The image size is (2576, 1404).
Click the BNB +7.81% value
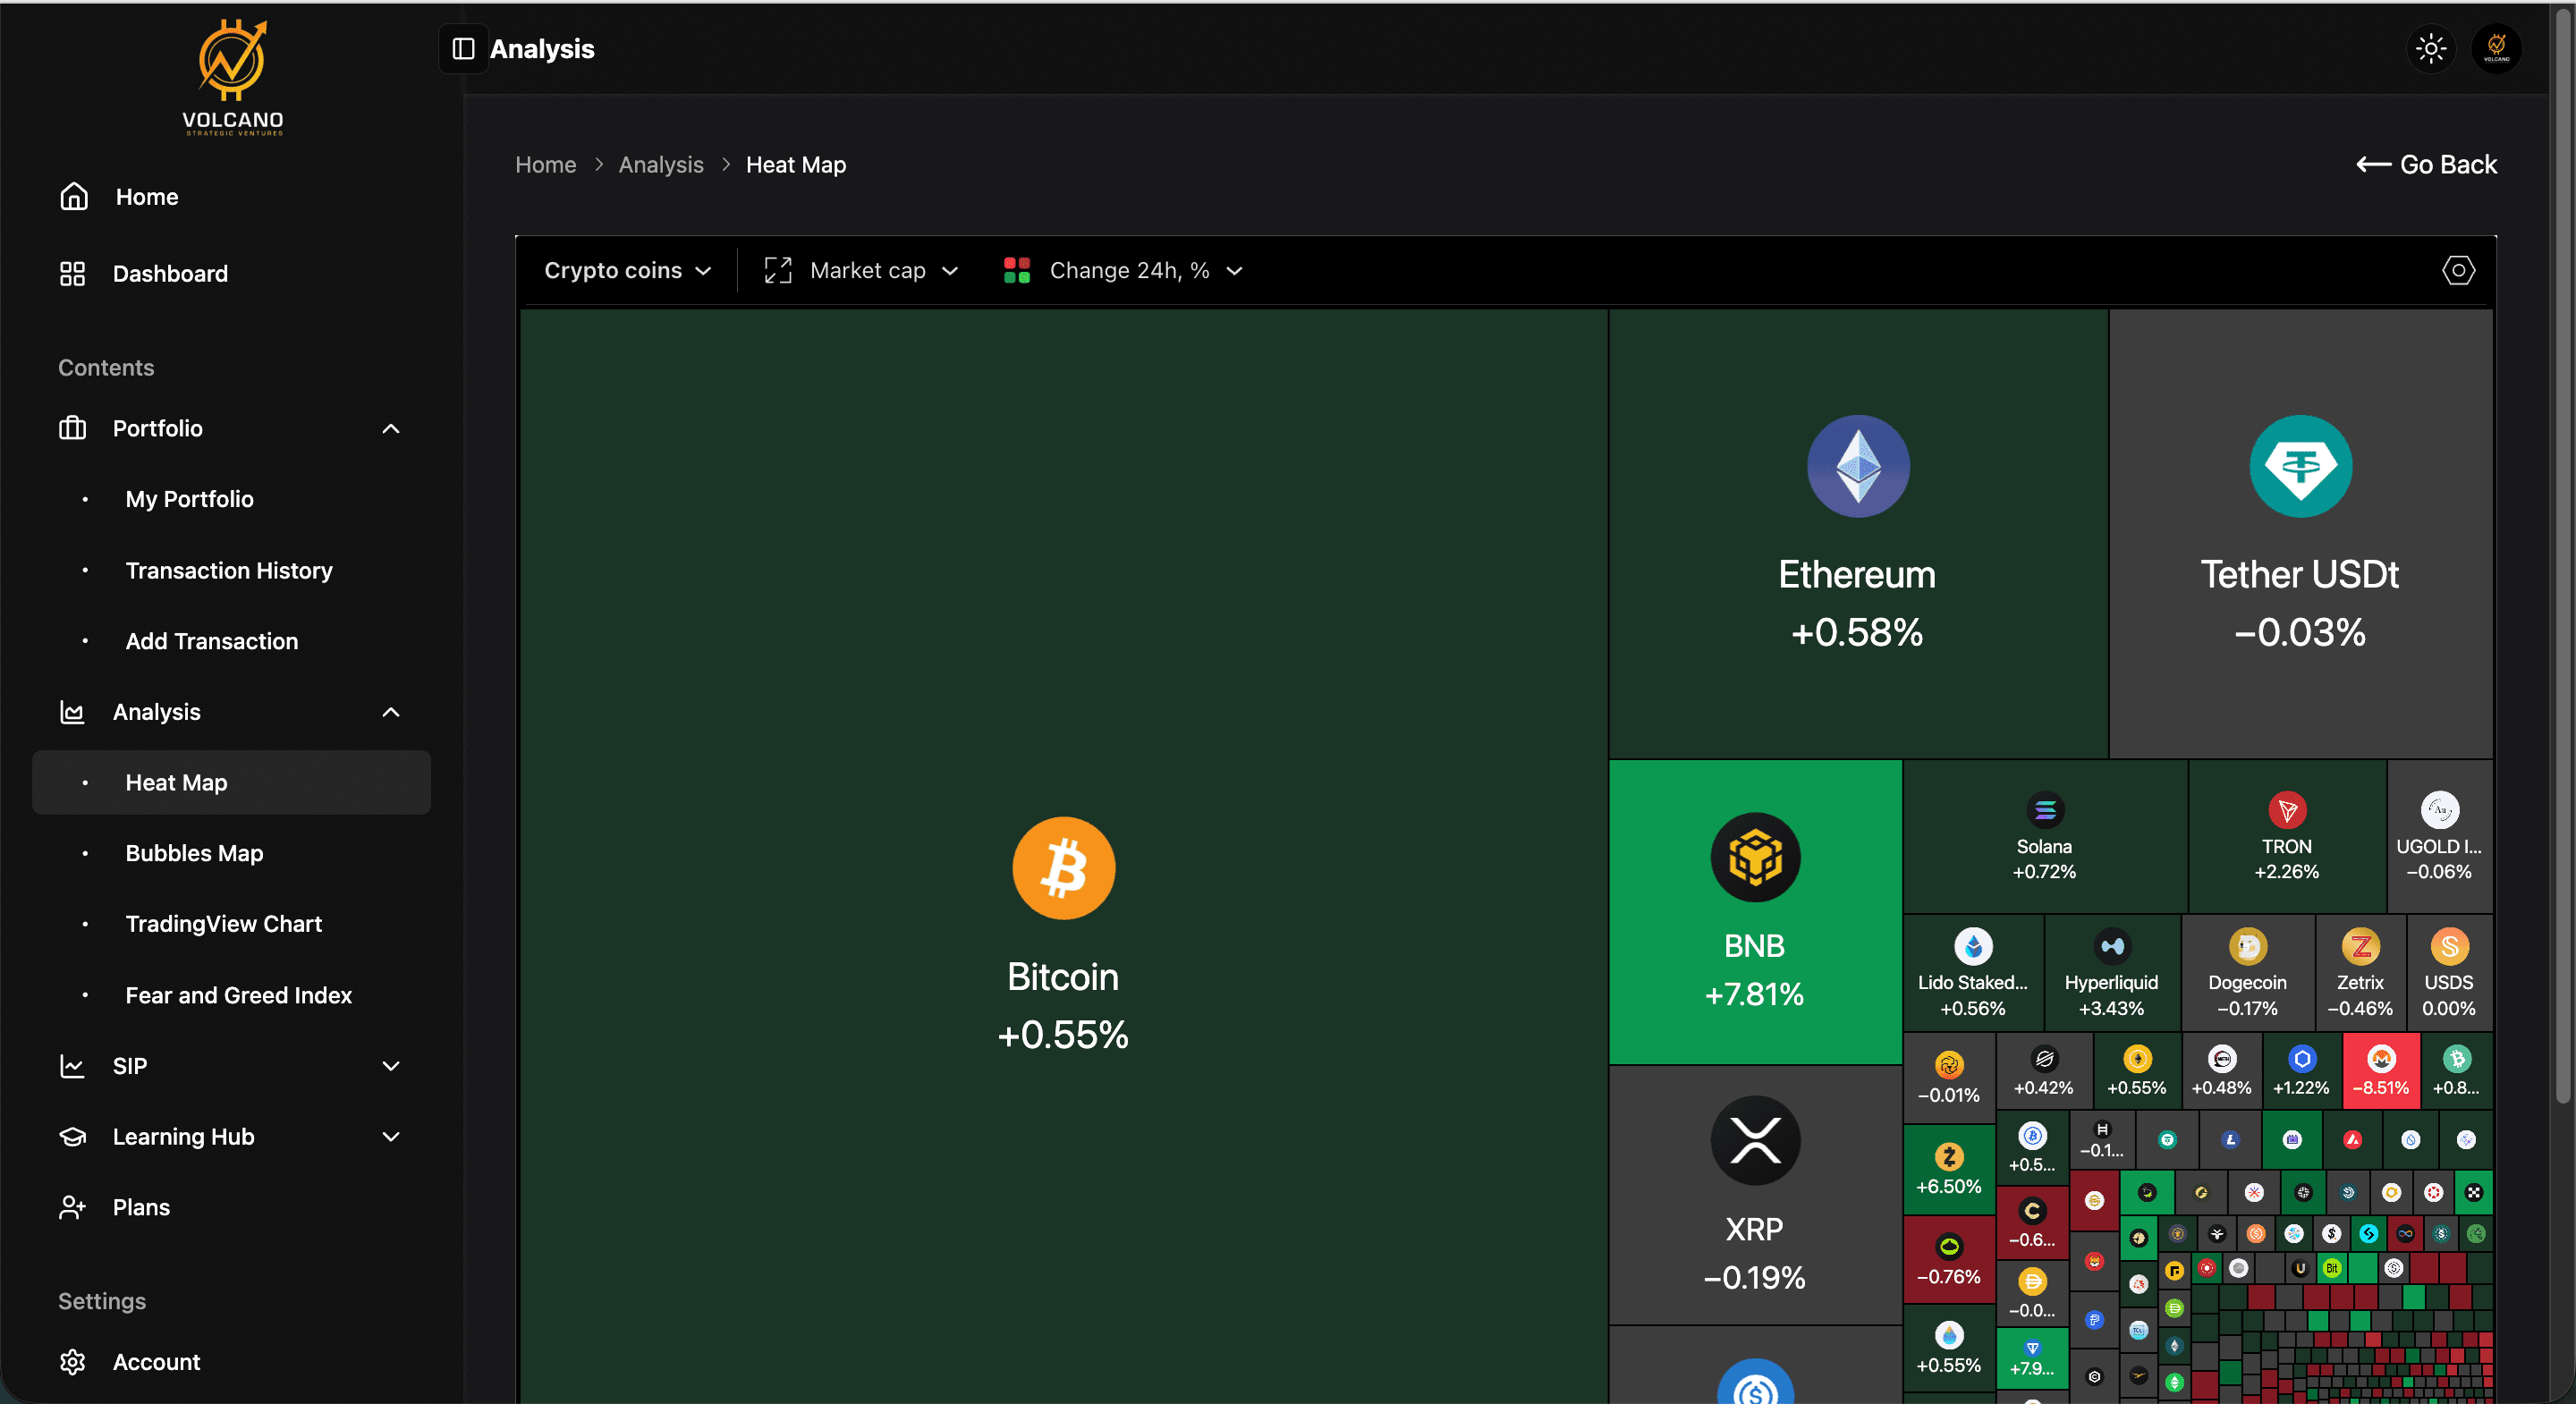[1755, 995]
